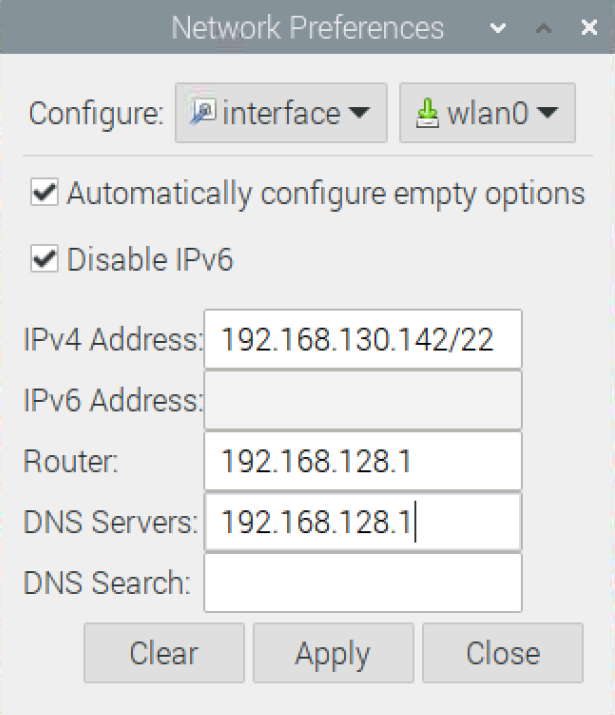
Task: Apply the network settings
Action: point(333,653)
